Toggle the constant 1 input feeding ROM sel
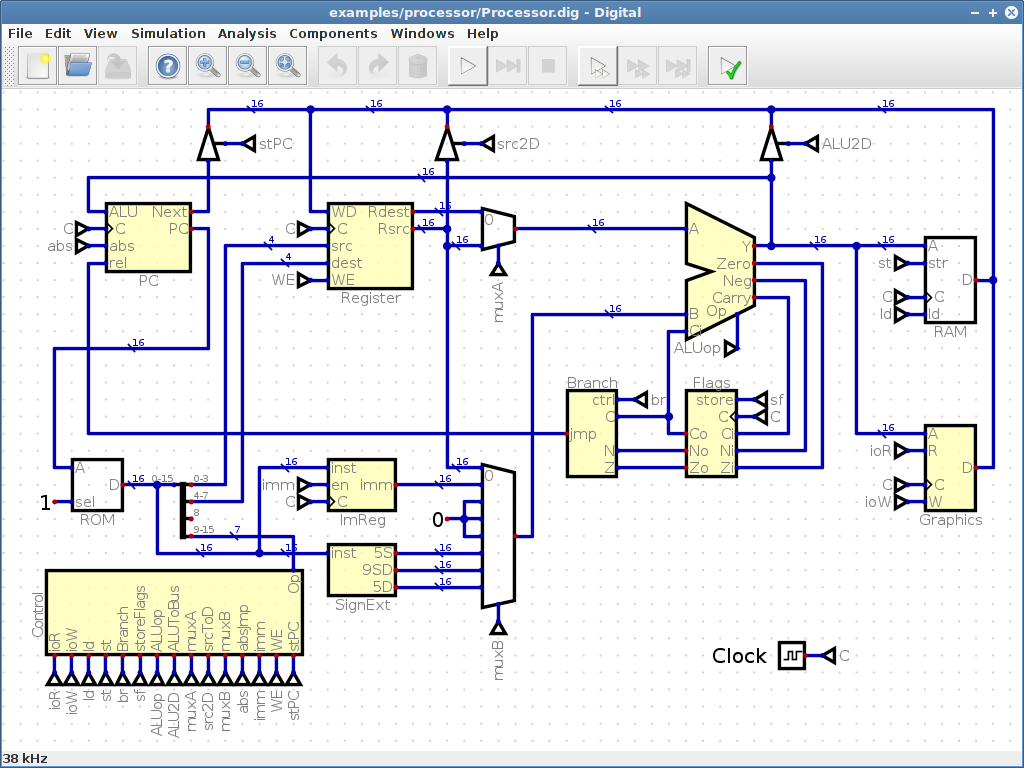The height and width of the screenshot is (768, 1024). [x=45, y=504]
